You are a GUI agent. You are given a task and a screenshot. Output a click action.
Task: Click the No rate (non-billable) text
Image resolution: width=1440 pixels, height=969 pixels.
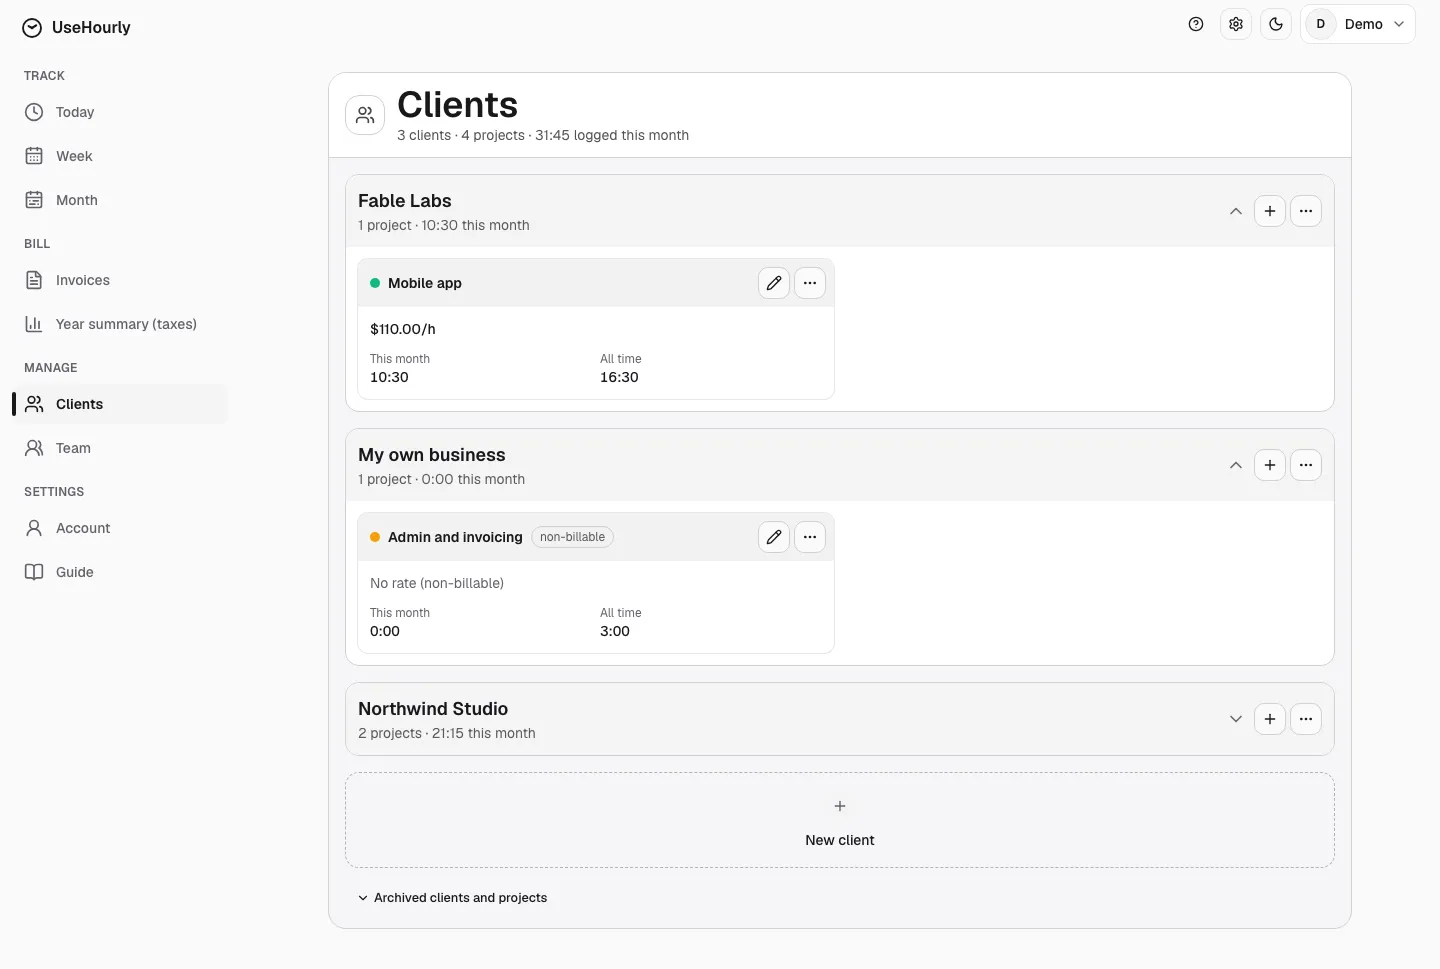click(x=437, y=583)
